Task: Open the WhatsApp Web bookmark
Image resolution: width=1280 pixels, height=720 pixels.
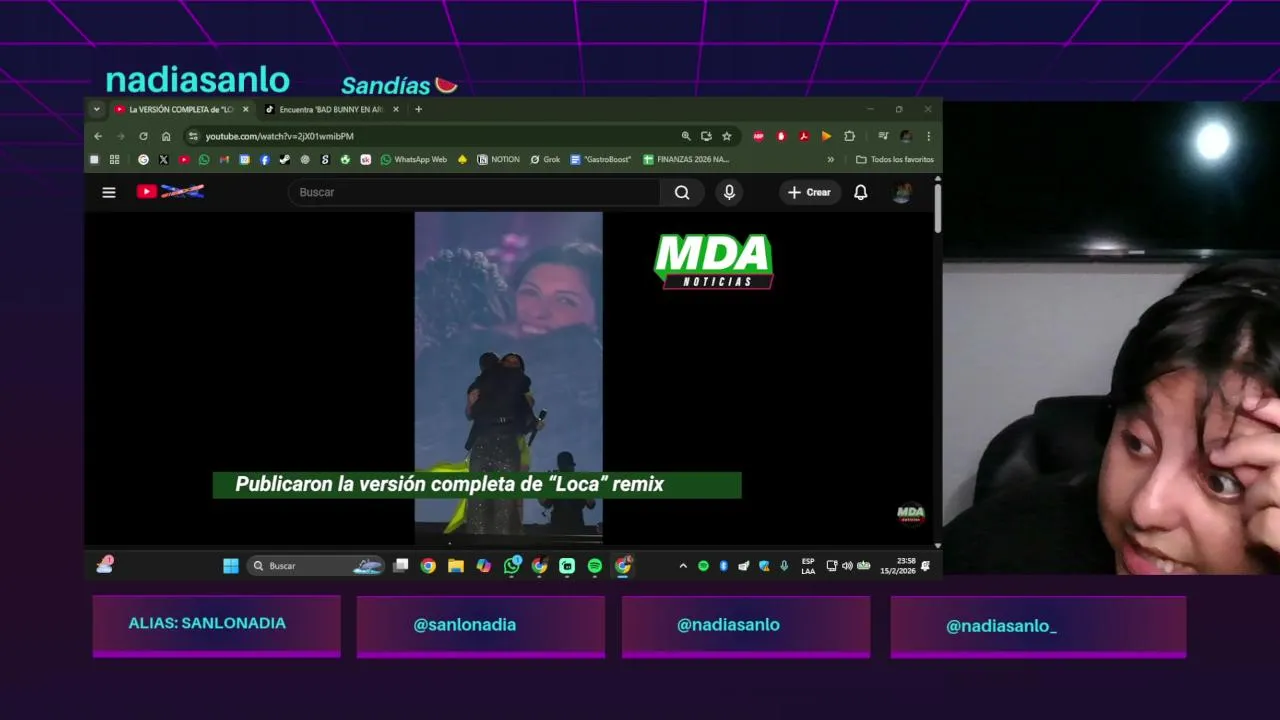Action: 414,159
